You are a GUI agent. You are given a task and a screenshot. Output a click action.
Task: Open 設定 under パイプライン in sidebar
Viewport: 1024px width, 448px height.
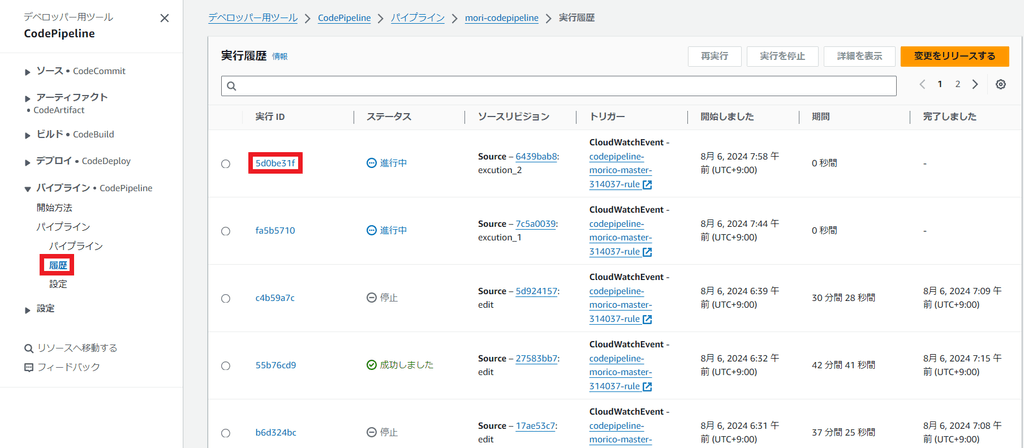pos(58,284)
